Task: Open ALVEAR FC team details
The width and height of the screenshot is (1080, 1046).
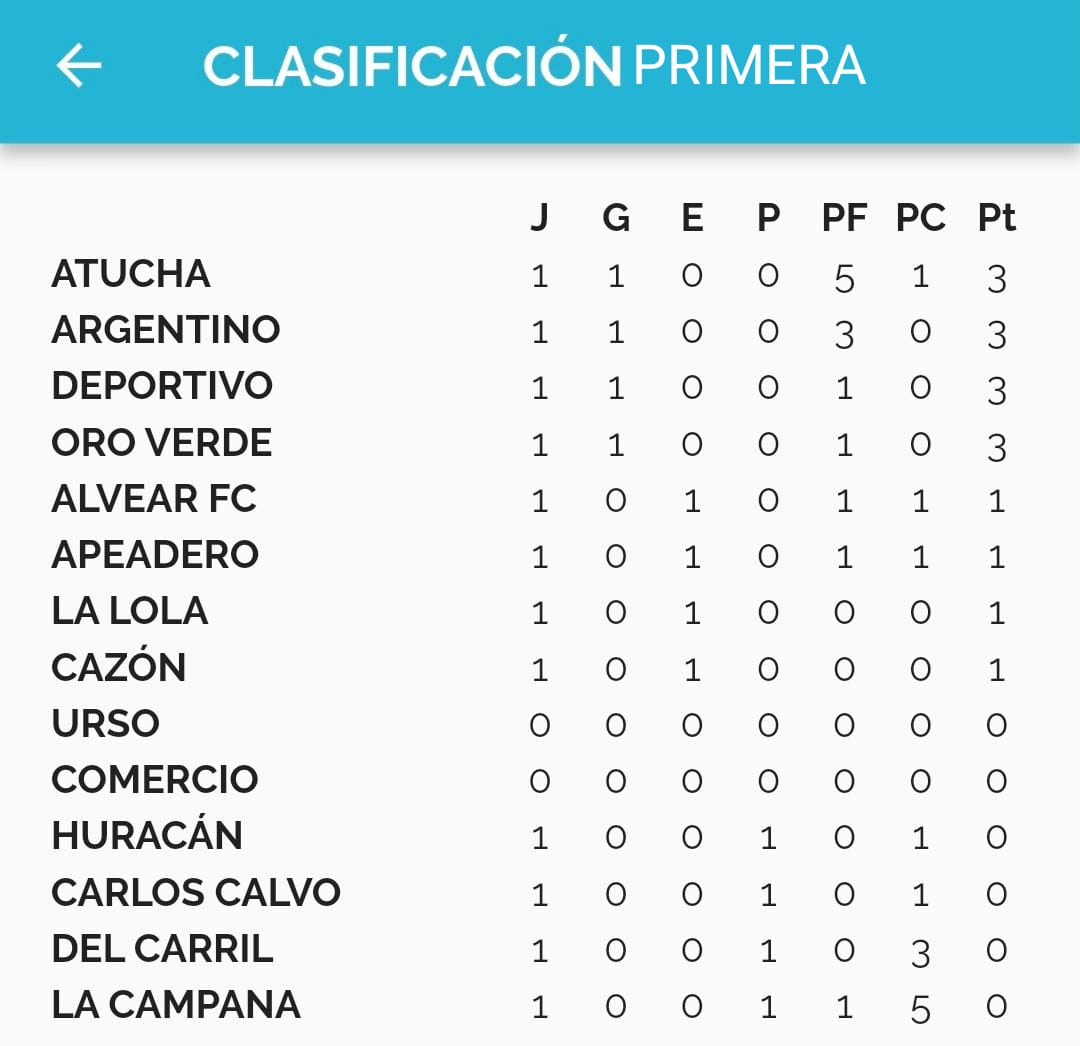Action: tap(154, 499)
